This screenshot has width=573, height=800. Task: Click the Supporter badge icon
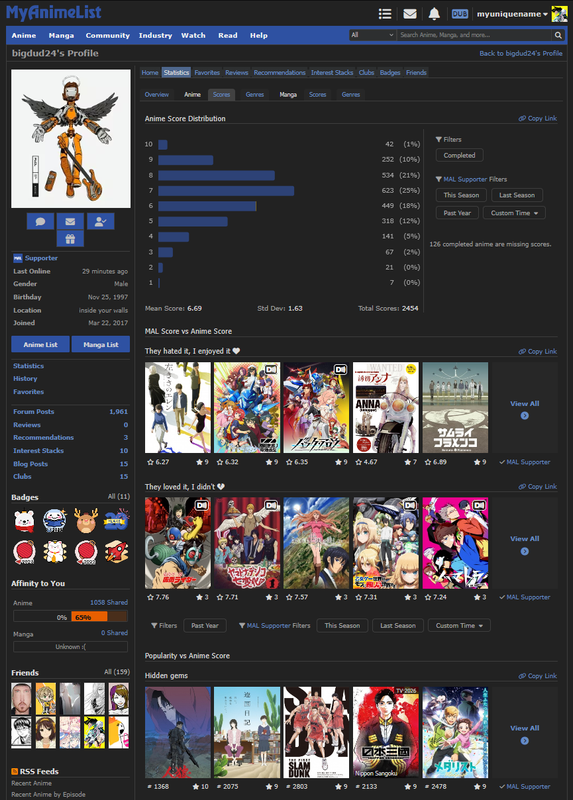click(18, 258)
